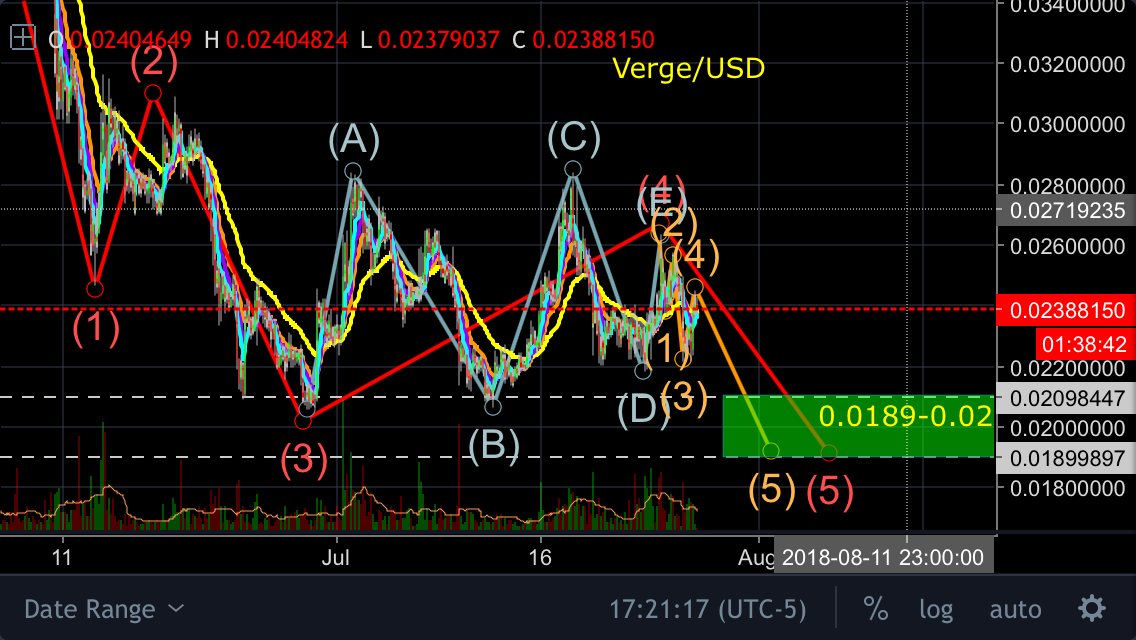
Task: Click the countdown label 01:38:42
Action: (x=1085, y=344)
